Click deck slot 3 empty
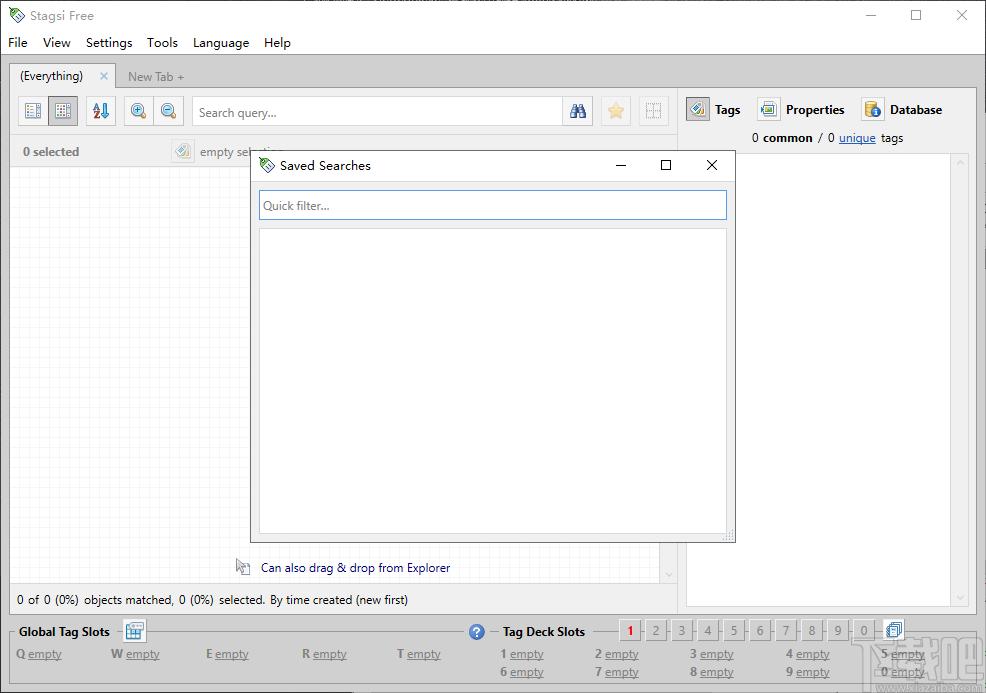This screenshot has height=693, width=986. pyautogui.click(x=712, y=654)
